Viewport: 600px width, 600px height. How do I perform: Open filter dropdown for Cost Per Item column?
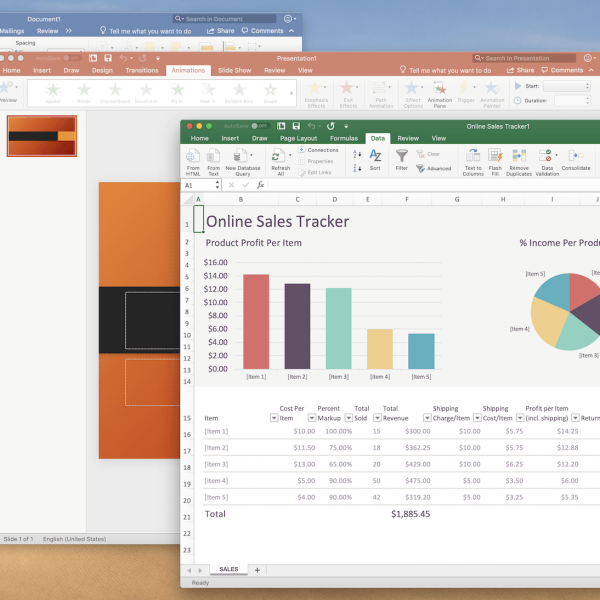pyautogui.click(x=312, y=418)
